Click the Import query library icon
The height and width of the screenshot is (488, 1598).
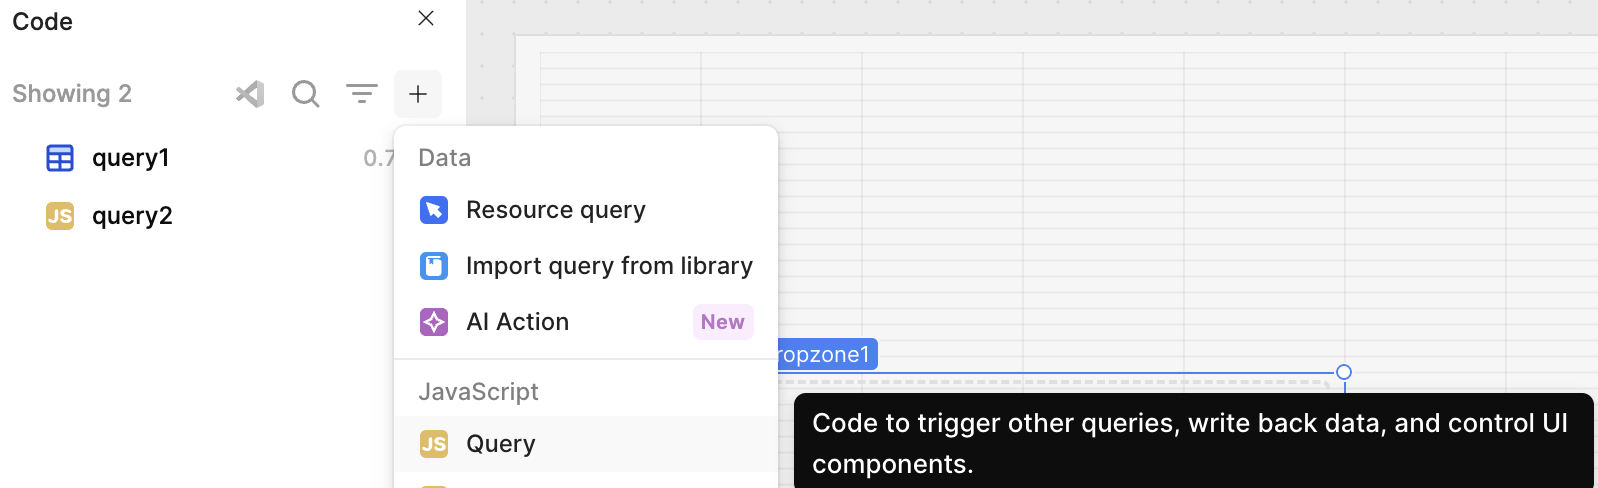434,266
